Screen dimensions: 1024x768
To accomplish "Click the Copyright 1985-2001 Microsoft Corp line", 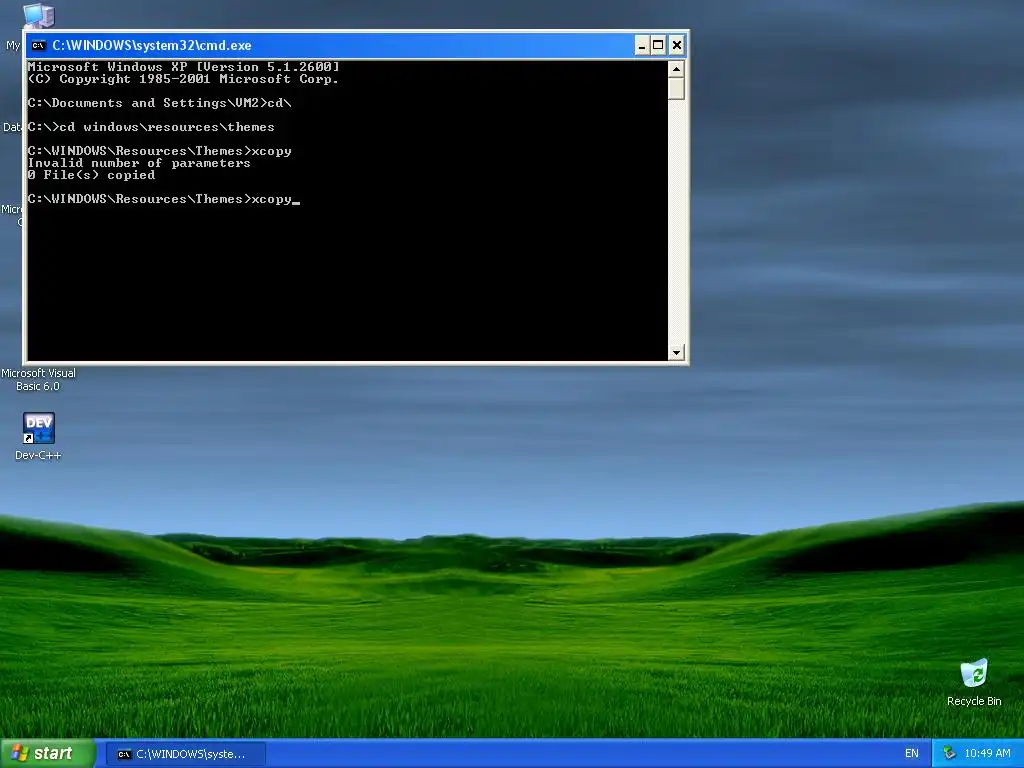I will (x=183, y=79).
